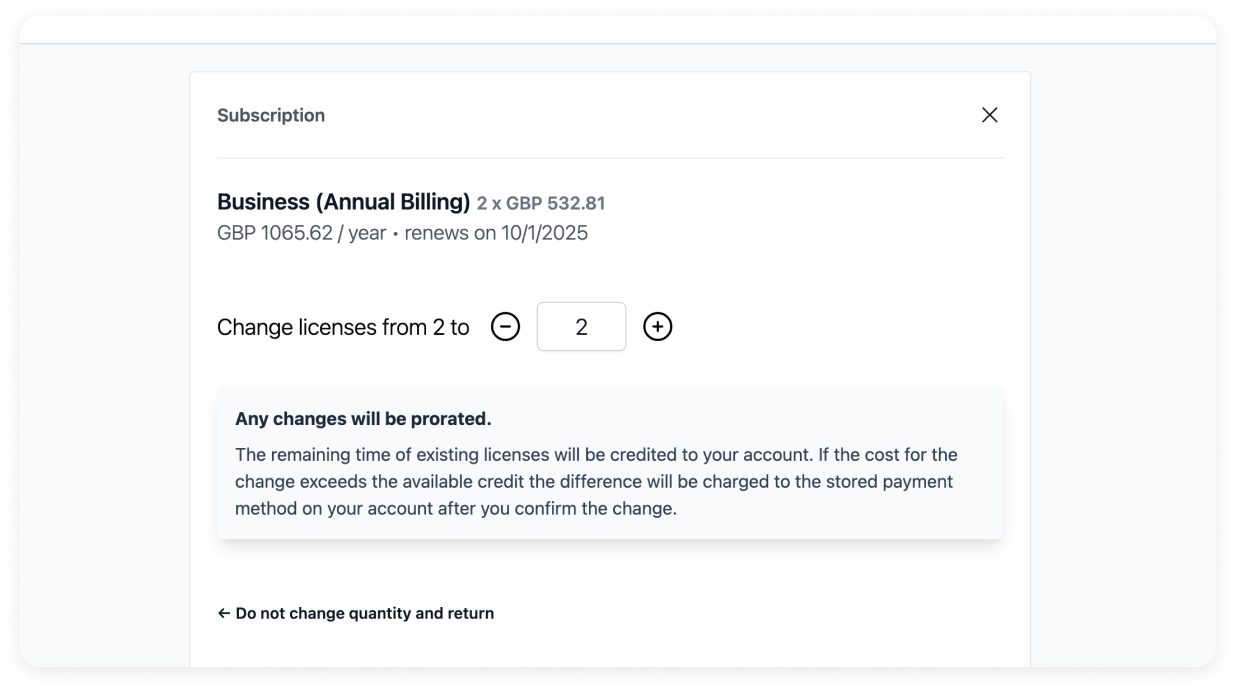Image resolution: width=1236 pixels, height=691 pixels.
Task: Click the 'renews on 10/1/2025' renewal date
Action: click(x=496, y=234)
